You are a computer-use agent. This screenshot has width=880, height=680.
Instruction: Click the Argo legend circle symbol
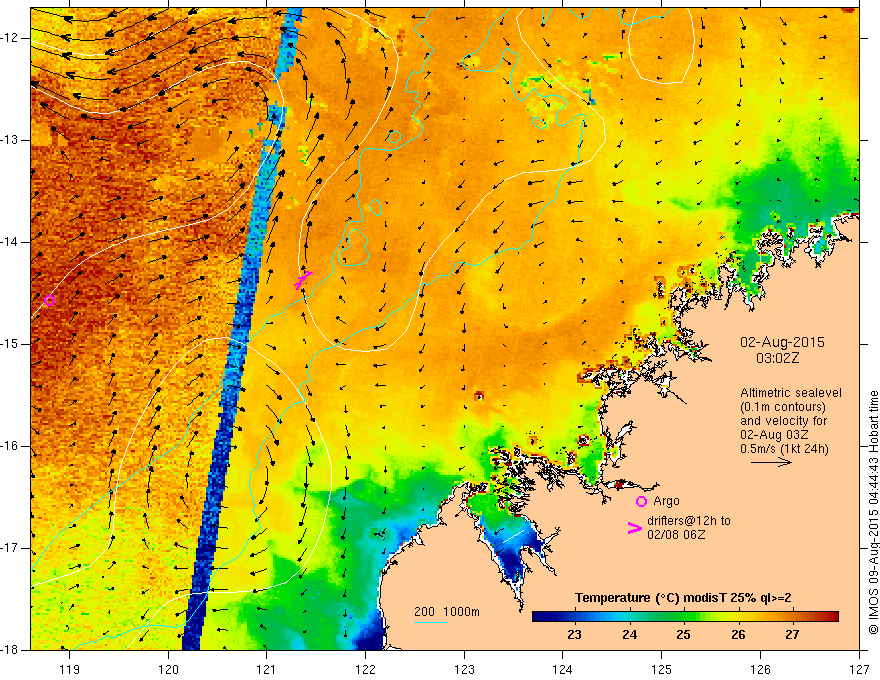click(641, 501)
